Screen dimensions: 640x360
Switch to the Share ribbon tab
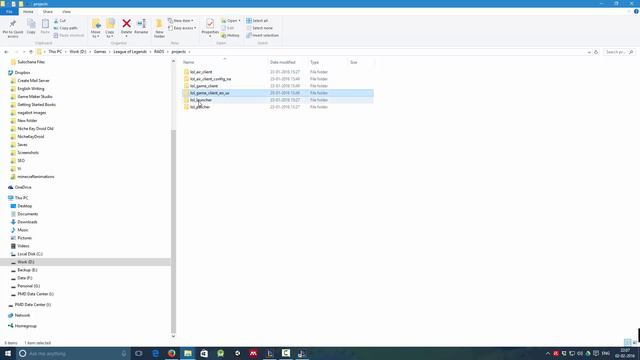pos(48,12)
